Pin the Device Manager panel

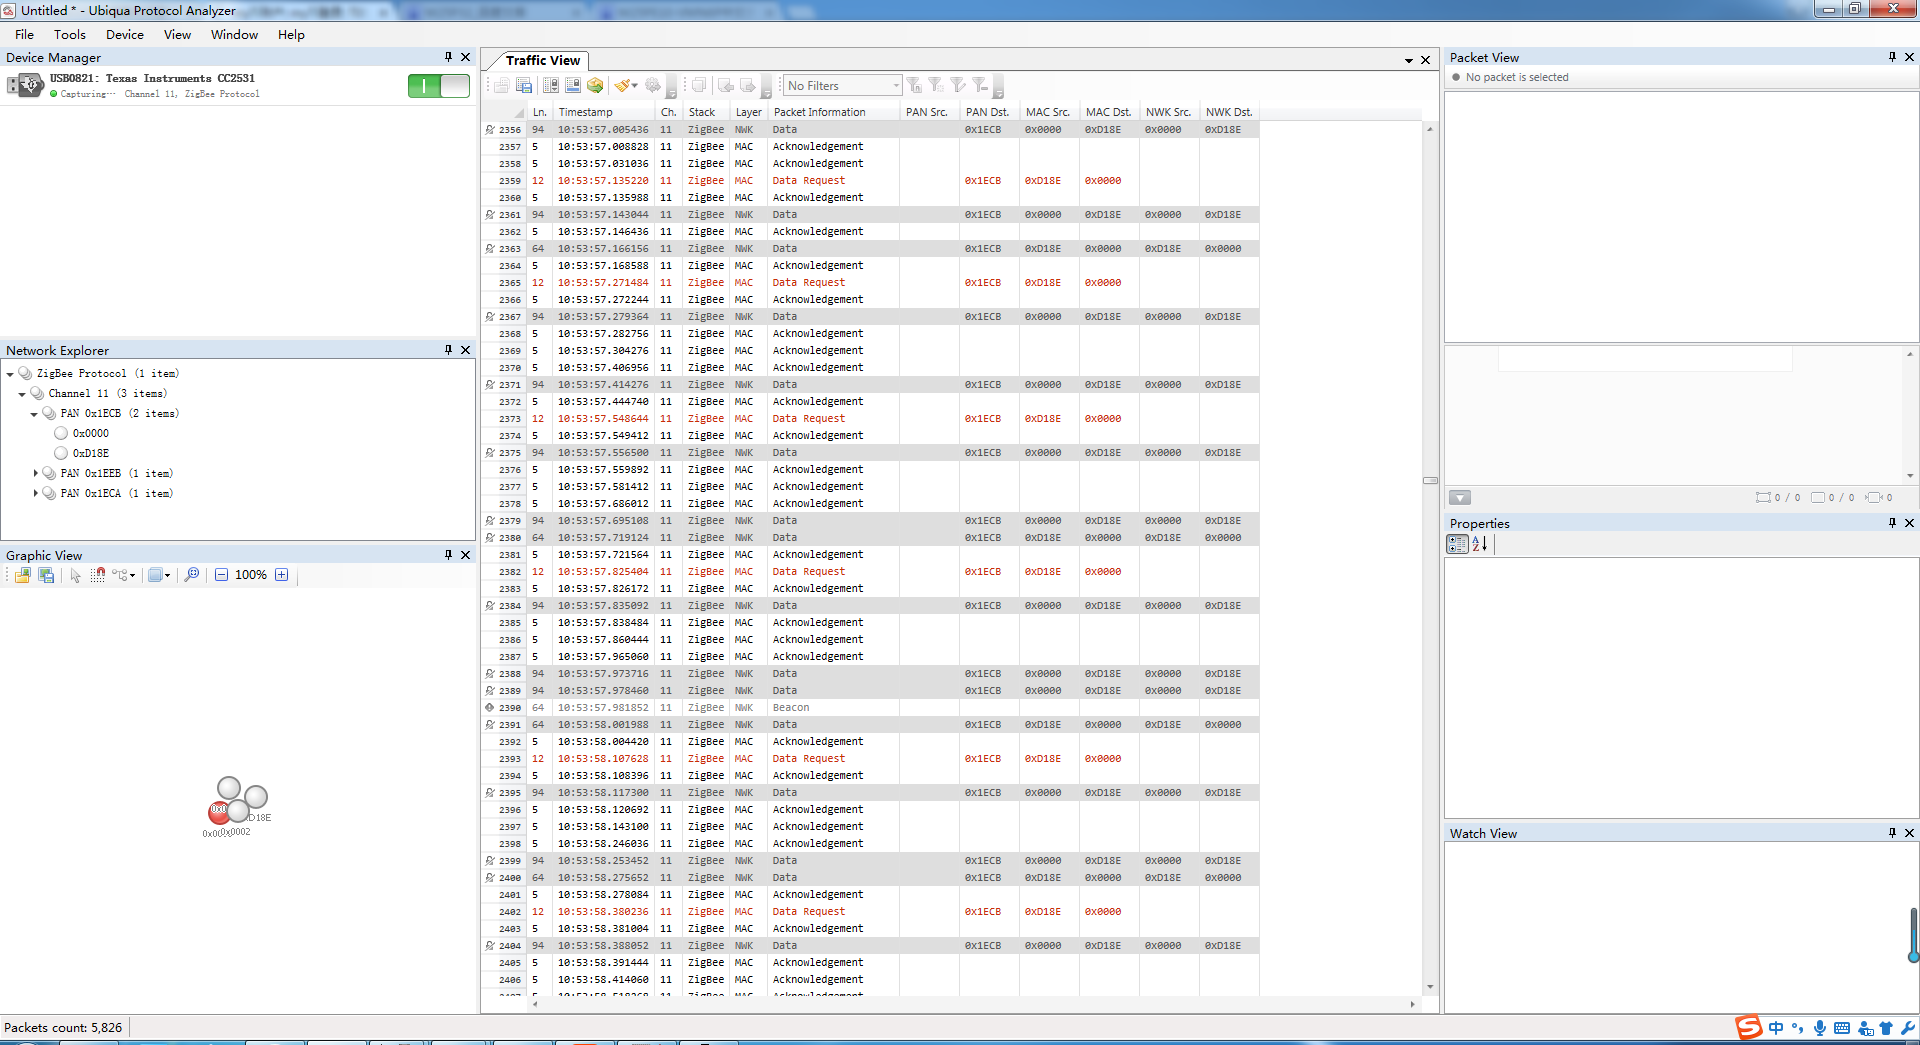(448, 57)
